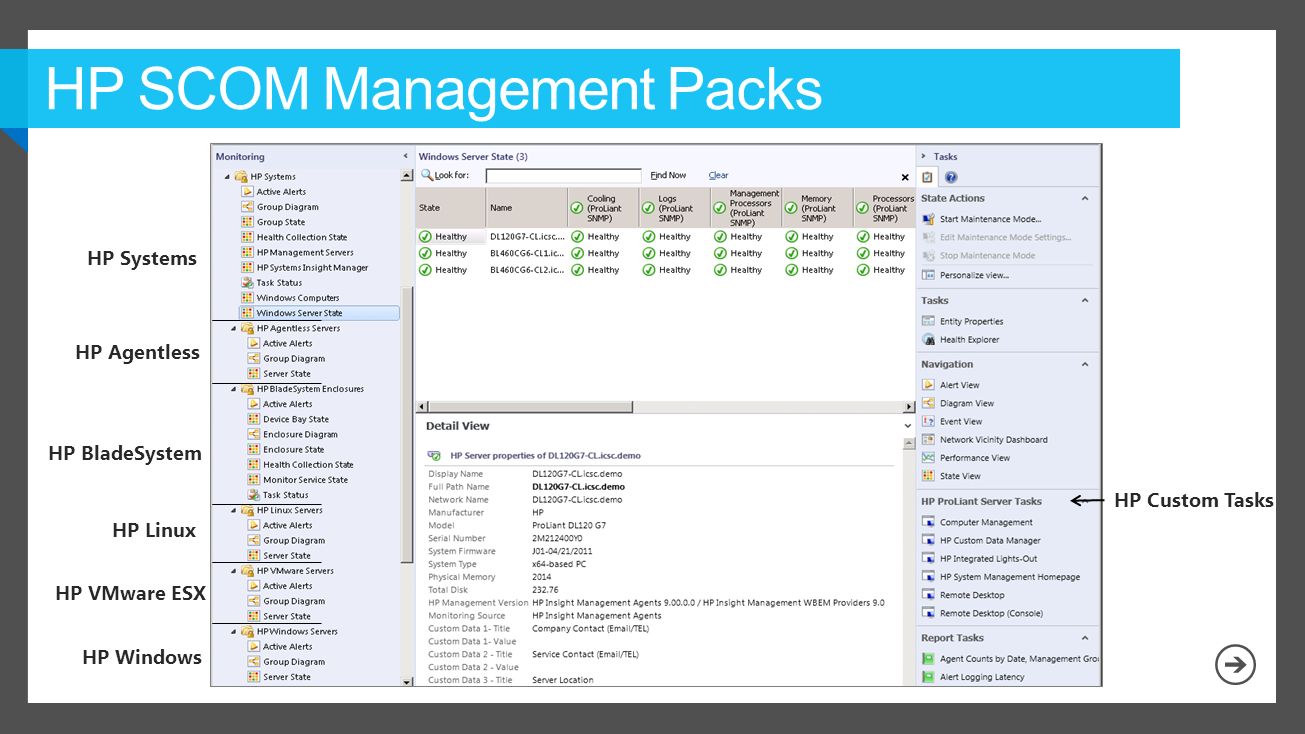Open HP Systems Insight Manager view
The height and width of the screenshot is (734, 1305).
(x=312, y=267)
